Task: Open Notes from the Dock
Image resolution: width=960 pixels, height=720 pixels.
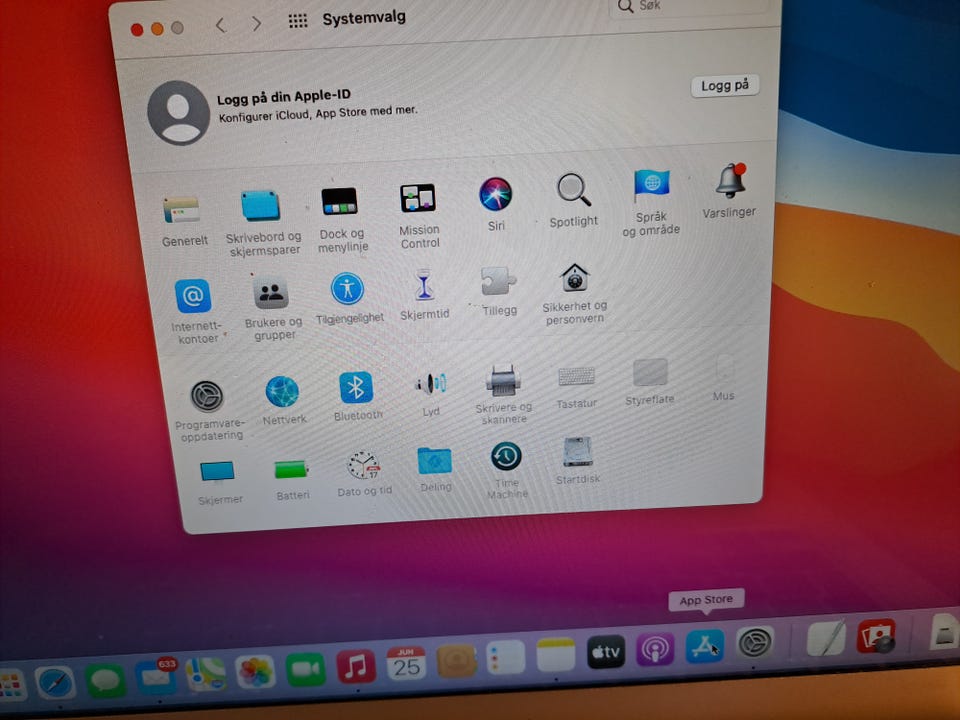Action: point(556,655)
